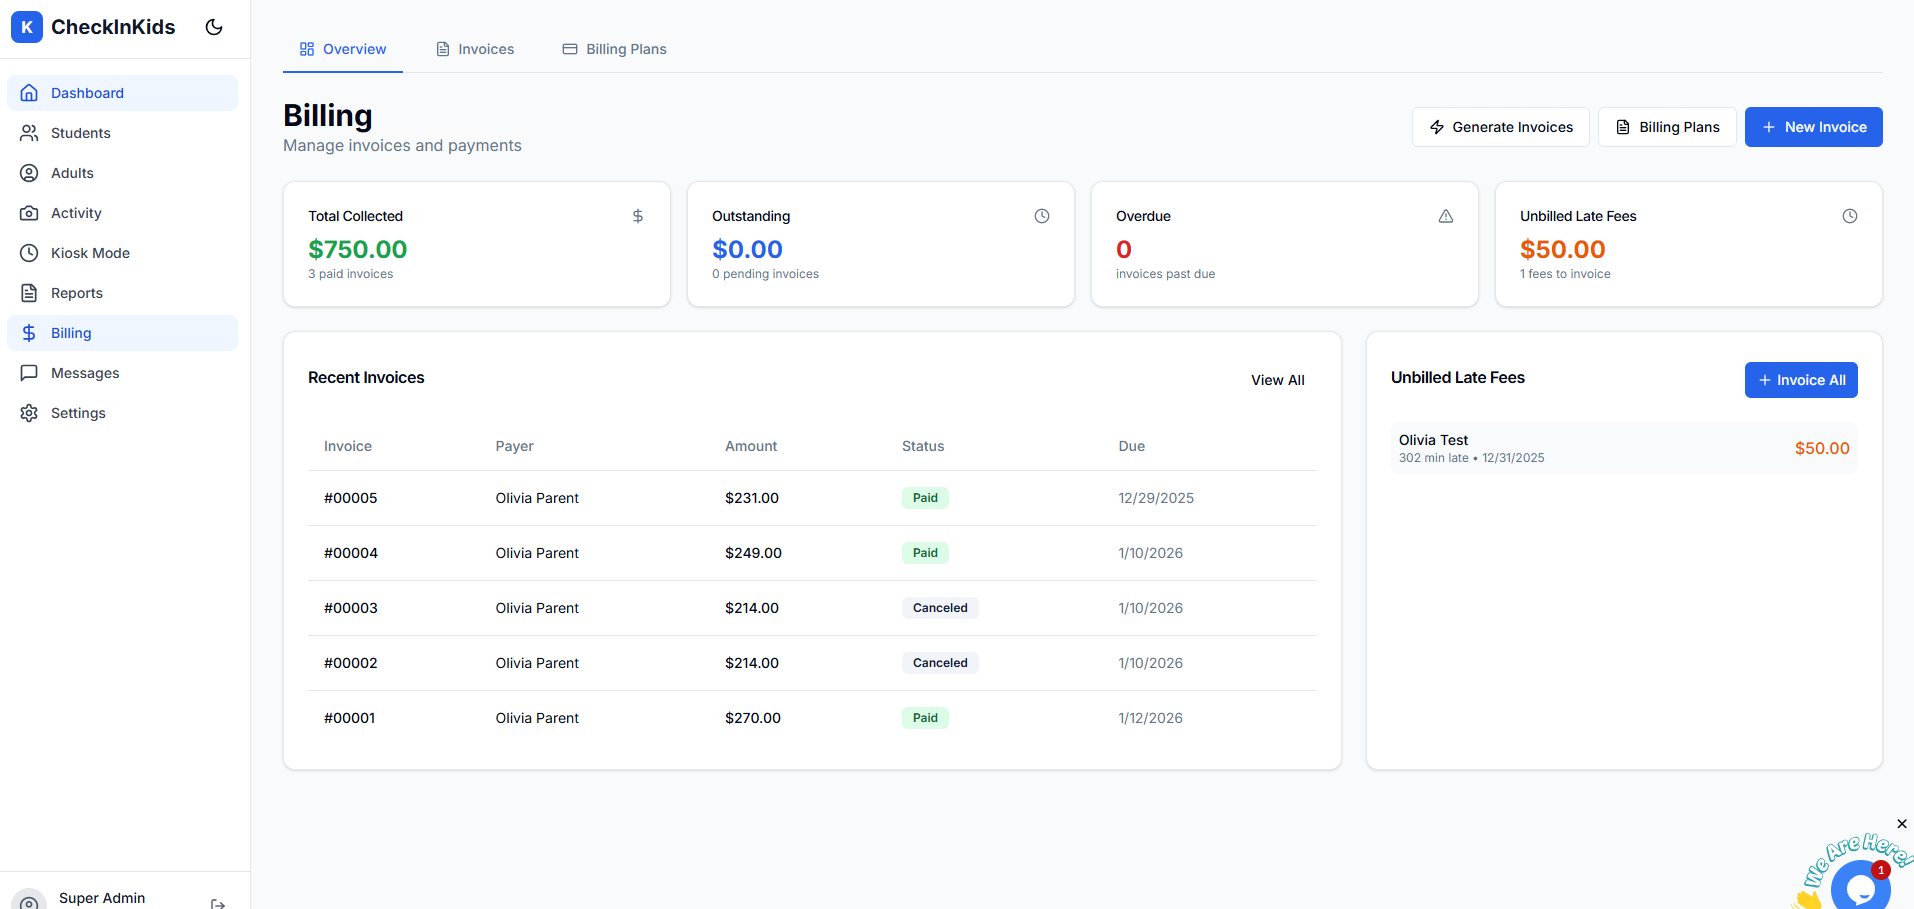Open Reports from the sidebar
The image size is (1914, 909).
pyautogui.click(x=122, y=293)
